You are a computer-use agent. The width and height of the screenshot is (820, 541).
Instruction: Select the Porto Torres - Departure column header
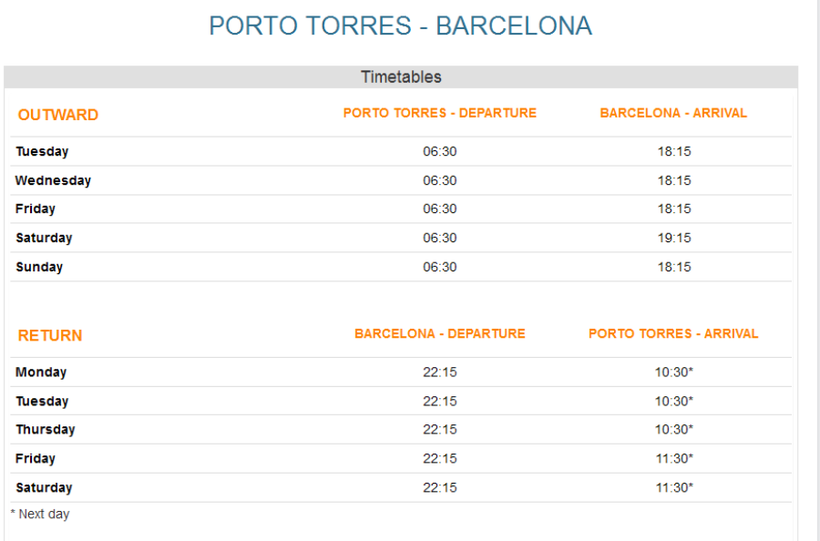click(440, 113)
